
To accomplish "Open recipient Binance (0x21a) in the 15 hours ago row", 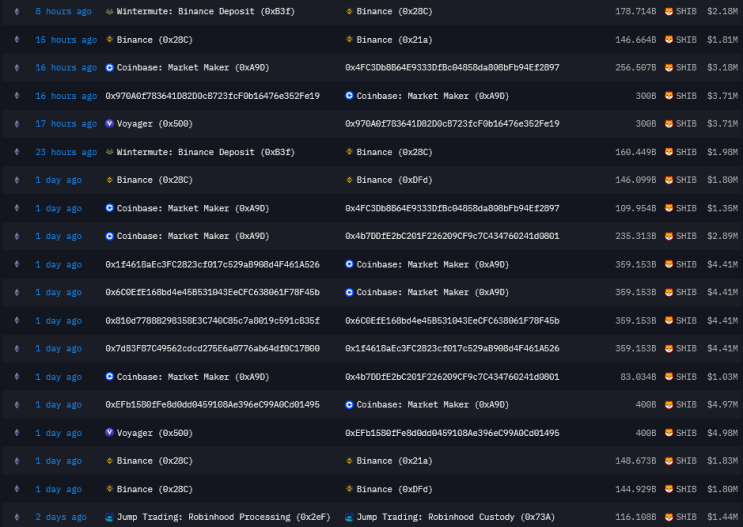I will [394, 40].
